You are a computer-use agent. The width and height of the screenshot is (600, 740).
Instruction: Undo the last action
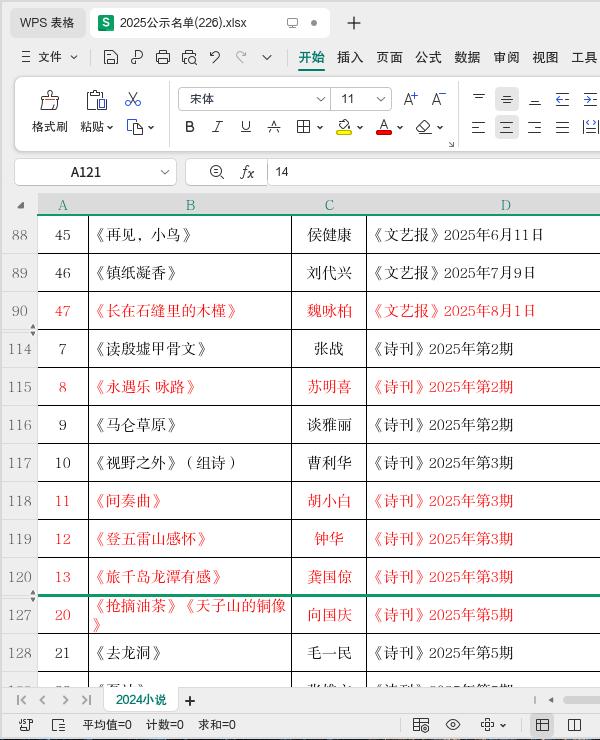(215, 58)
